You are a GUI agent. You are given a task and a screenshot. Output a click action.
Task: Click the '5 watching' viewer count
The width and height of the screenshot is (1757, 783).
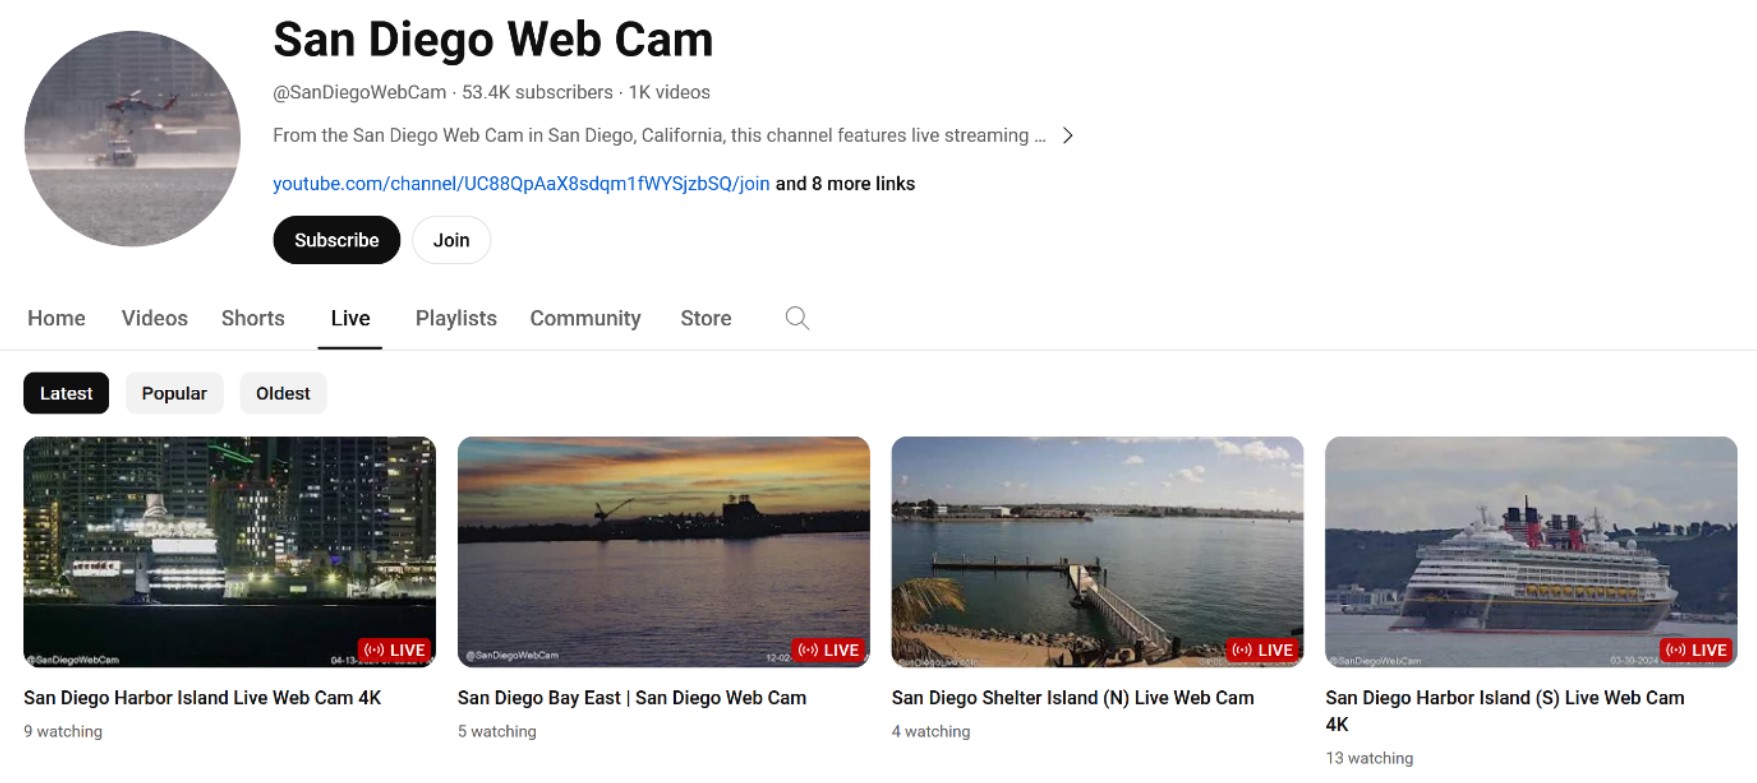(x=497, y=732)
